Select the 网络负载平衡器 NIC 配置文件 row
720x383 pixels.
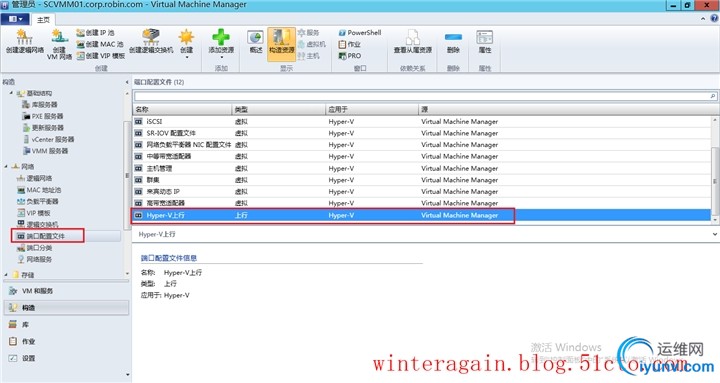tap(422, 145)
